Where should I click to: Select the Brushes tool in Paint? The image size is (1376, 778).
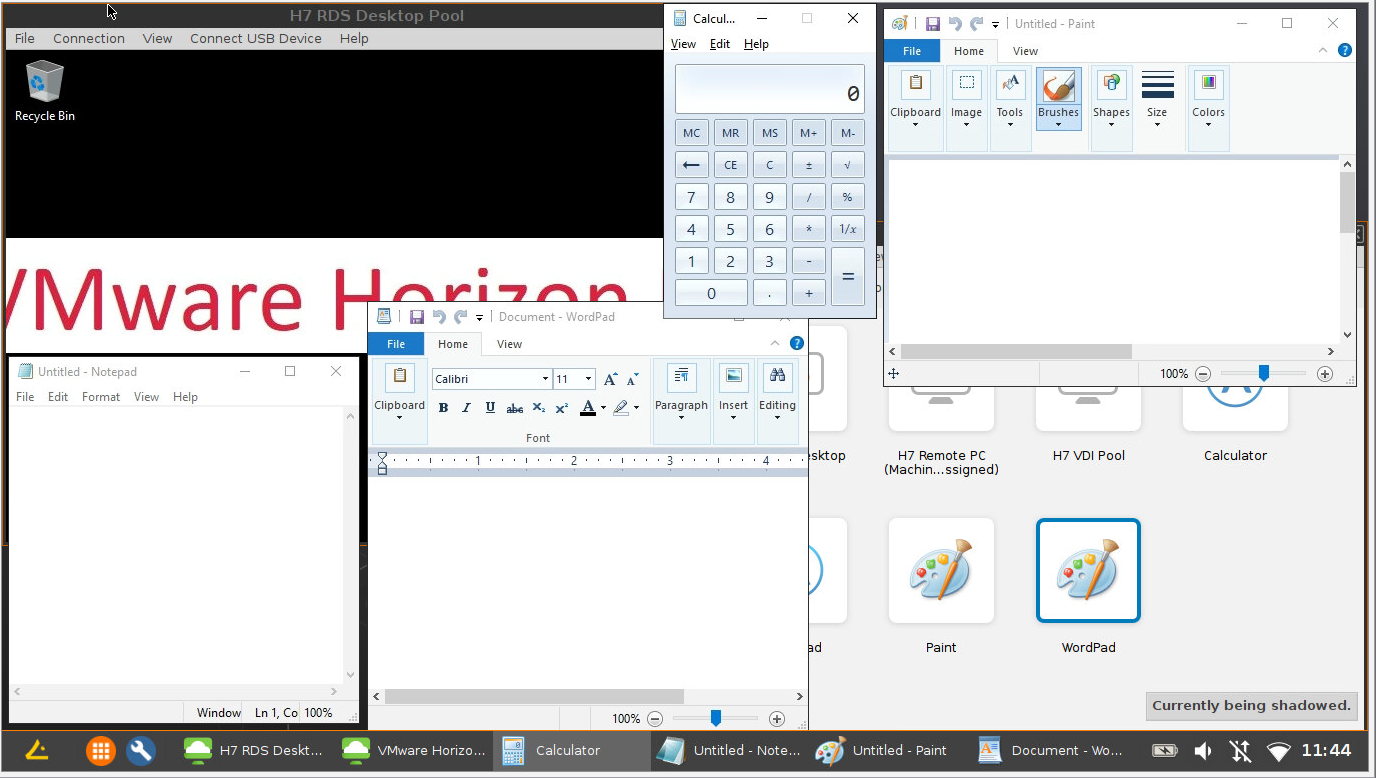[1058, 96]
